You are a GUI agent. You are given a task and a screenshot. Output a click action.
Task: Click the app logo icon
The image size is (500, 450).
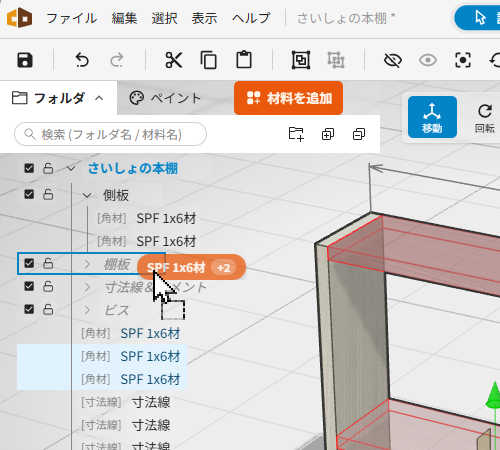[x=20, y=18]
